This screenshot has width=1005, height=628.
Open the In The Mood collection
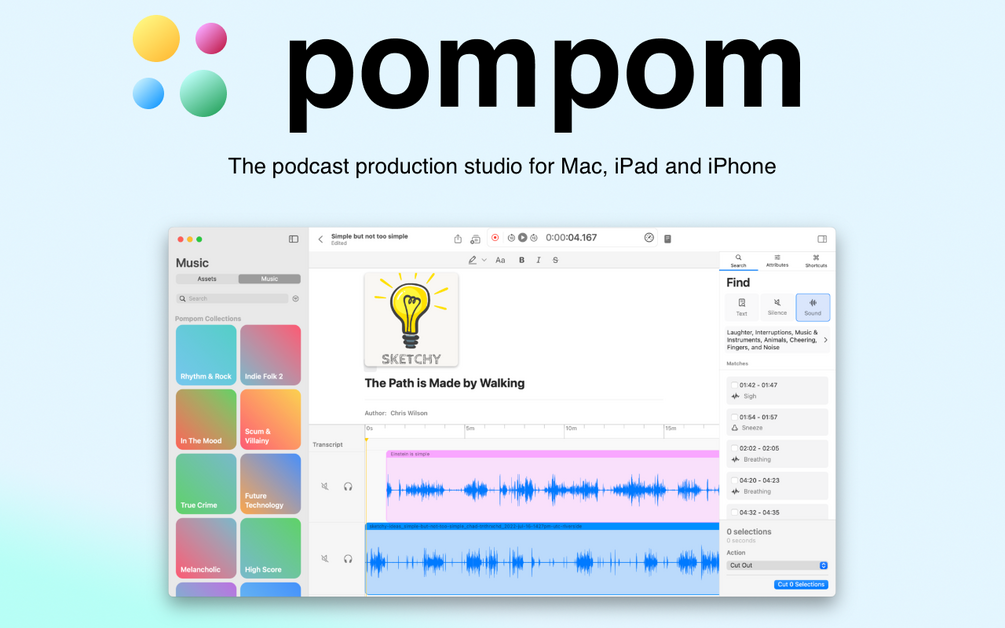[206, 419]
